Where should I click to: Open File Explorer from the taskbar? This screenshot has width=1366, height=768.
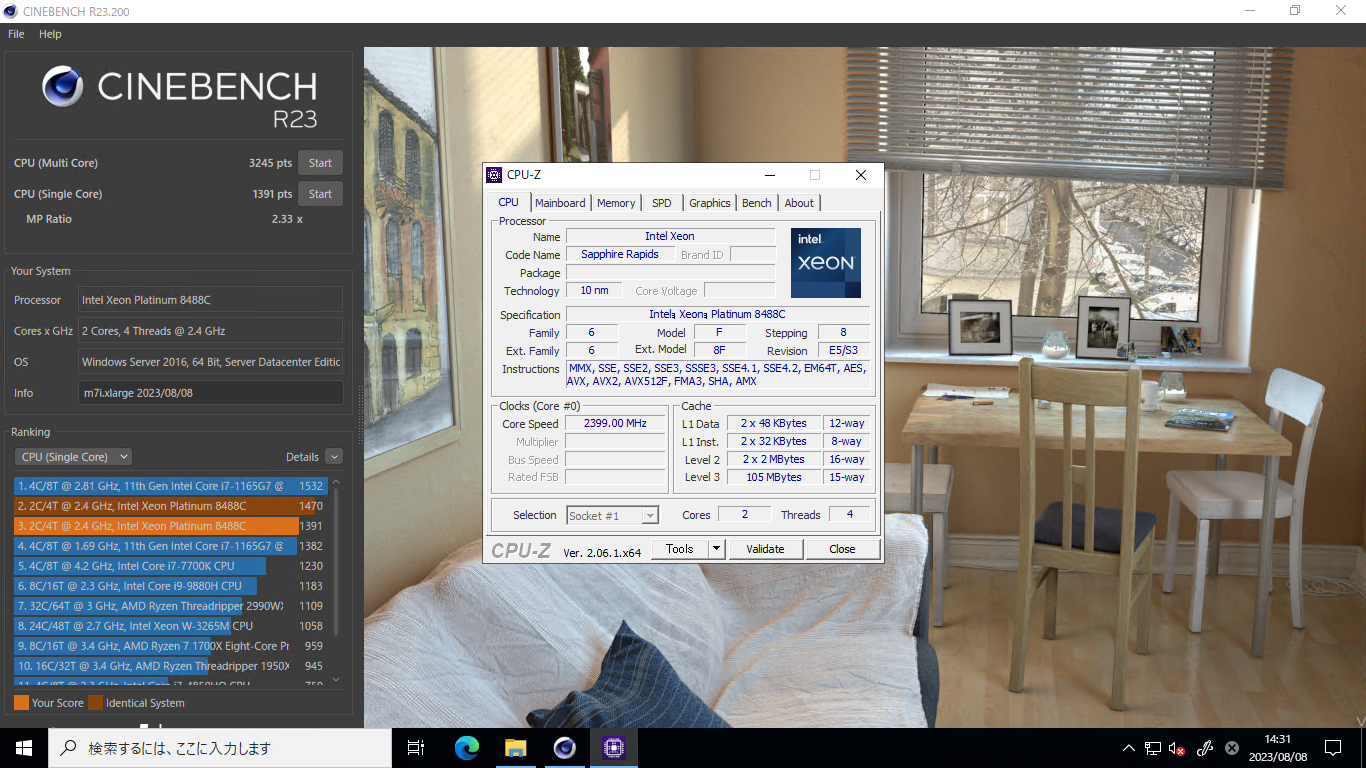pyautogui.click(x=515, y=748)
